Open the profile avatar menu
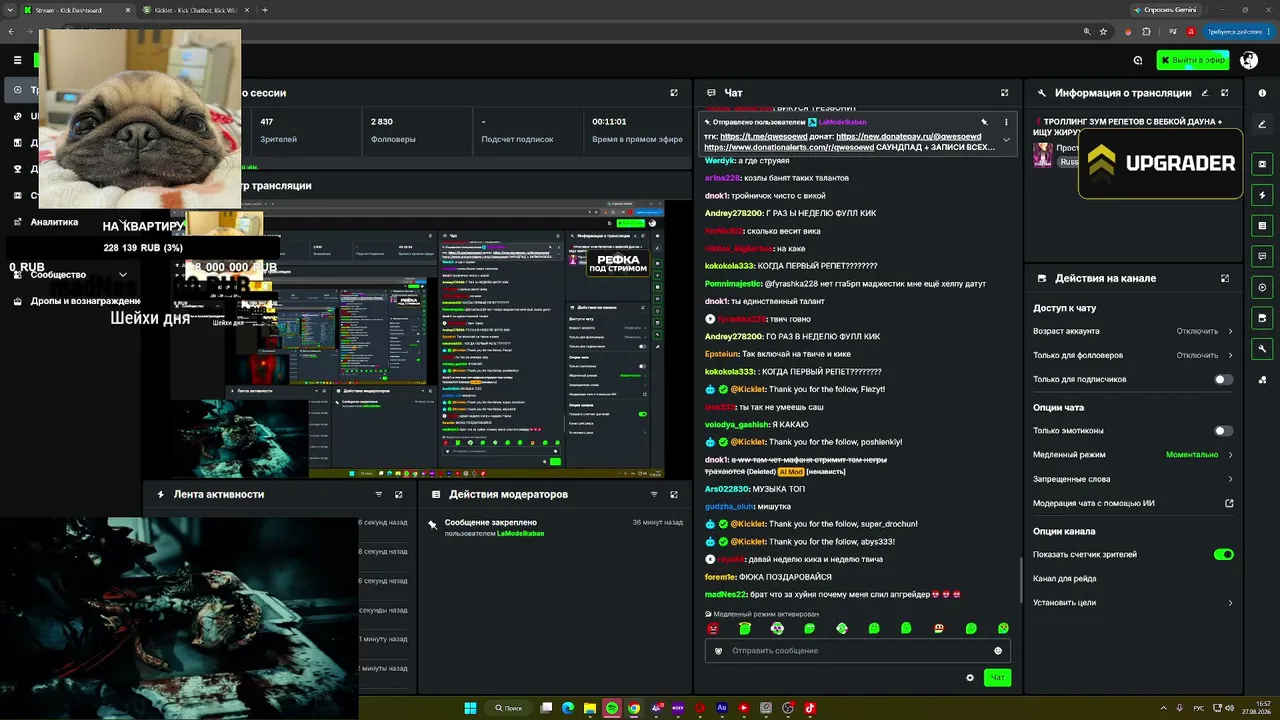The height and width of the screenshot is (720, 1280). 1248,60
